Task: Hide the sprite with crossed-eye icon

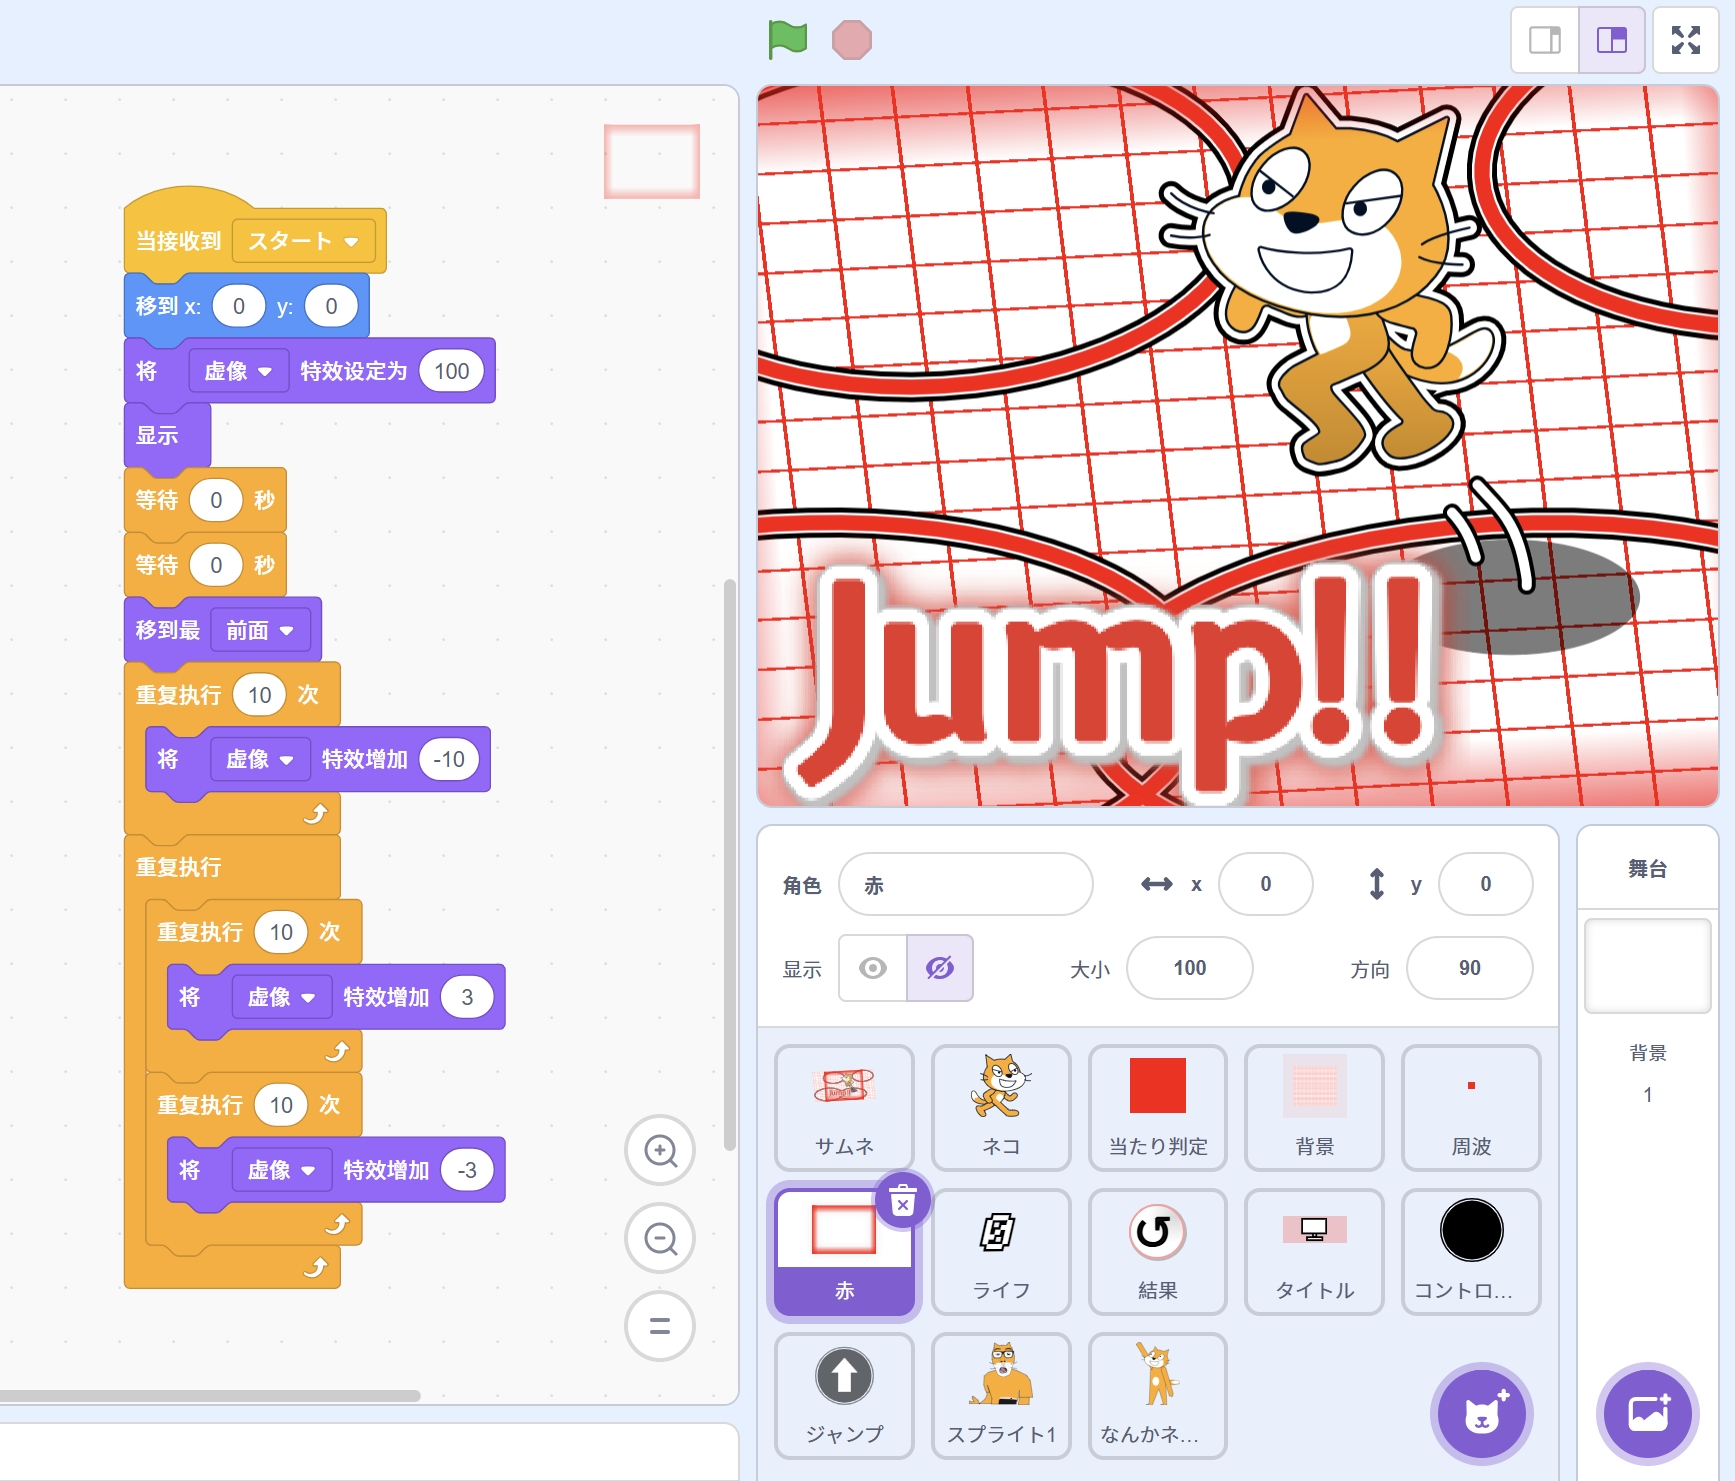Action: point(939,968)
